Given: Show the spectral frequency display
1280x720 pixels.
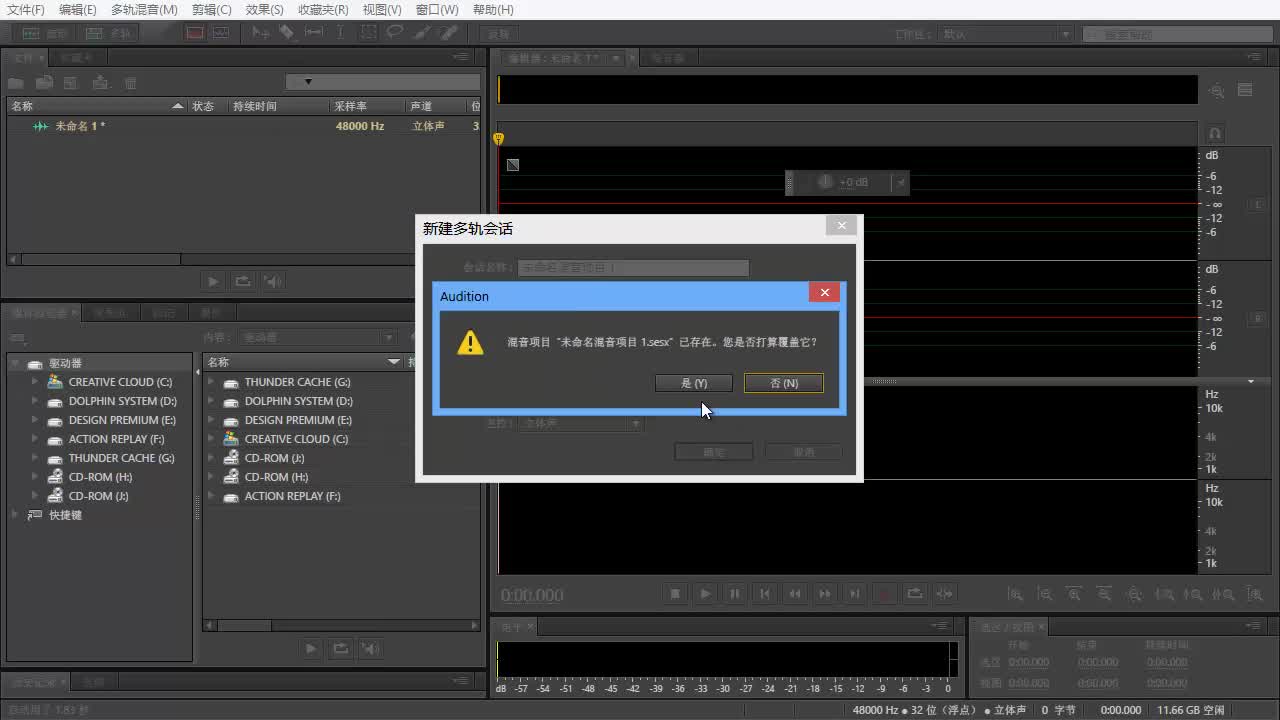Looking at the screenshot, I should pyautogui.click(x=194, y=32).
